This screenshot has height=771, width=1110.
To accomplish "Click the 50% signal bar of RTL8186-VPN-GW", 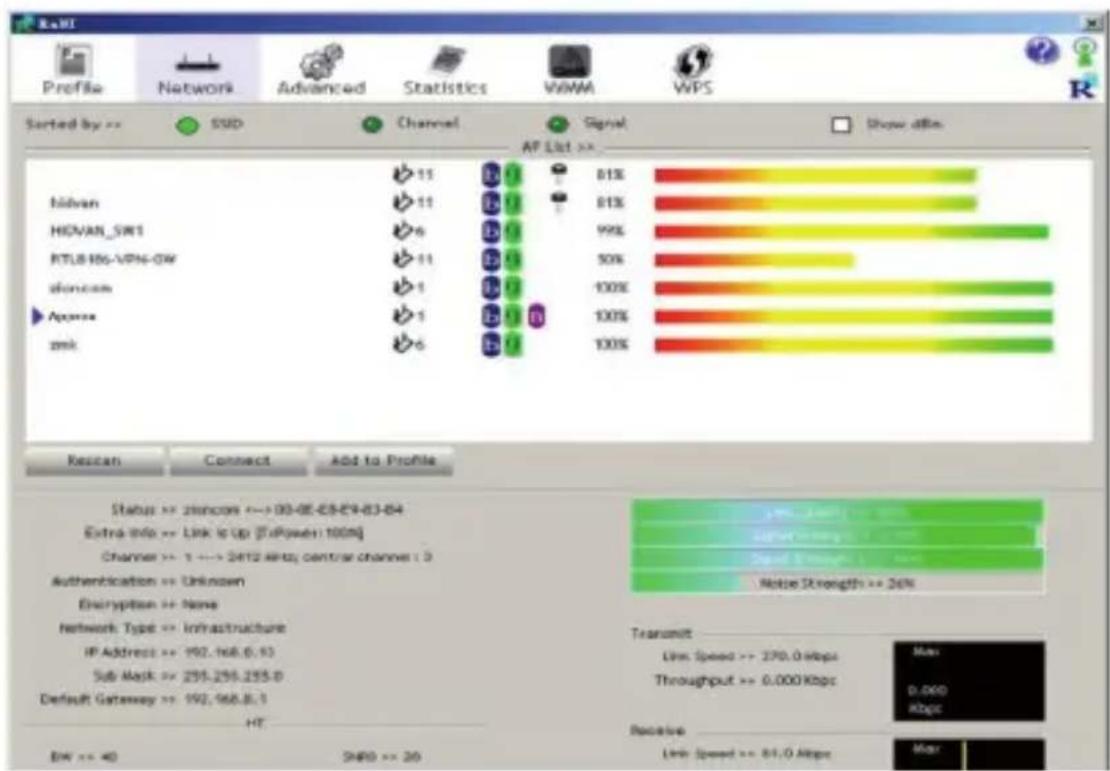I will click(755, 260).
